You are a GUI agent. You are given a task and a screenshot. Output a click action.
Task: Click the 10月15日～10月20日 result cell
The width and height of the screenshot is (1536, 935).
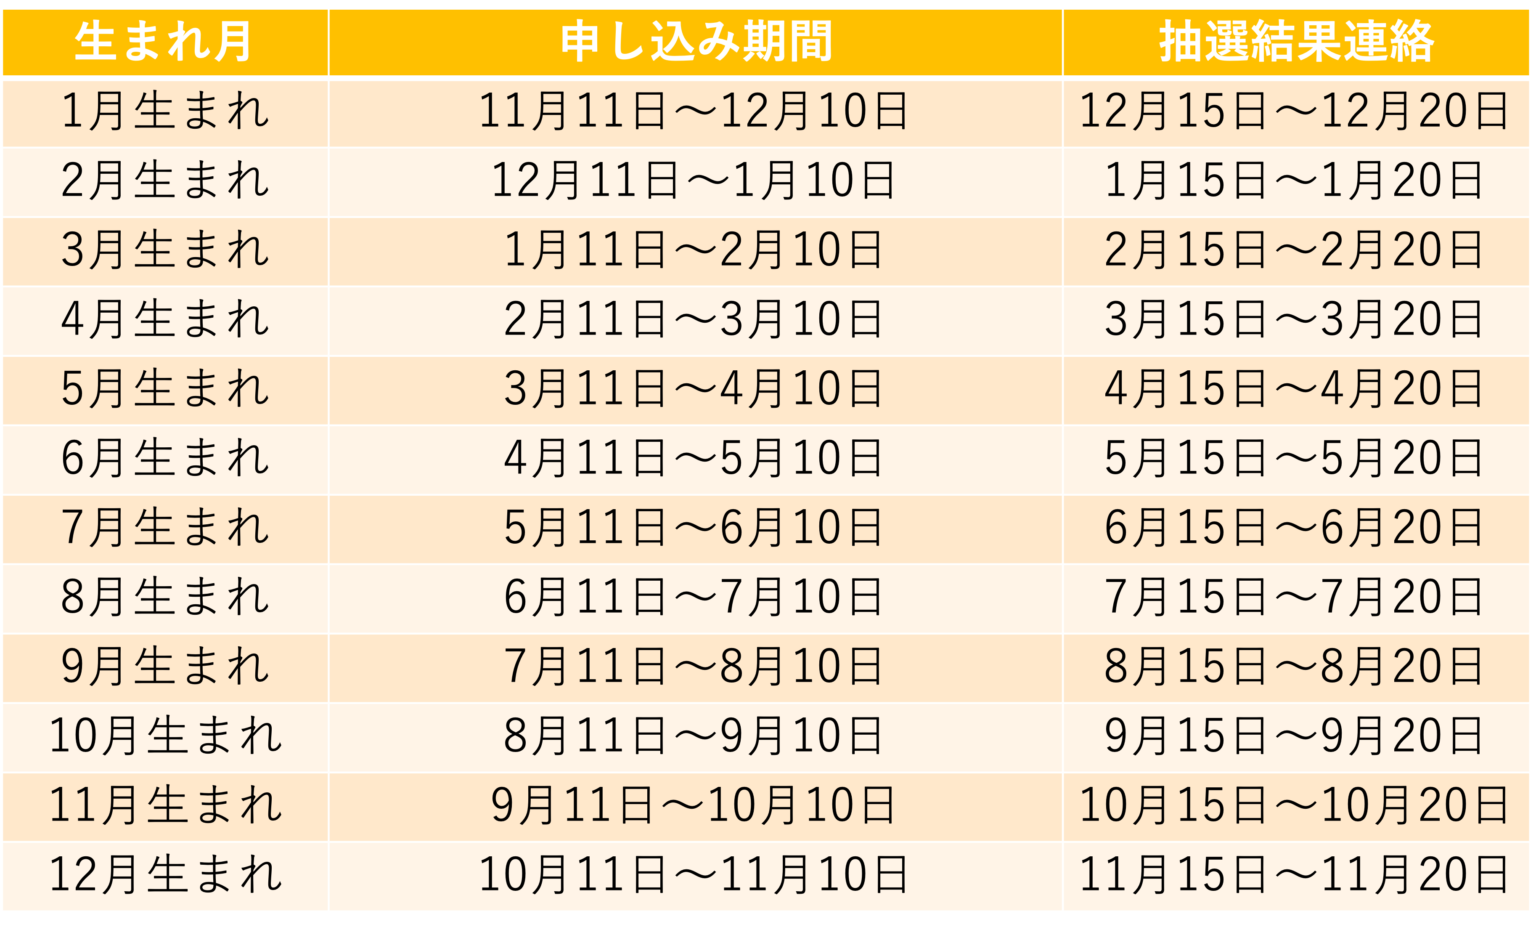1296,806
